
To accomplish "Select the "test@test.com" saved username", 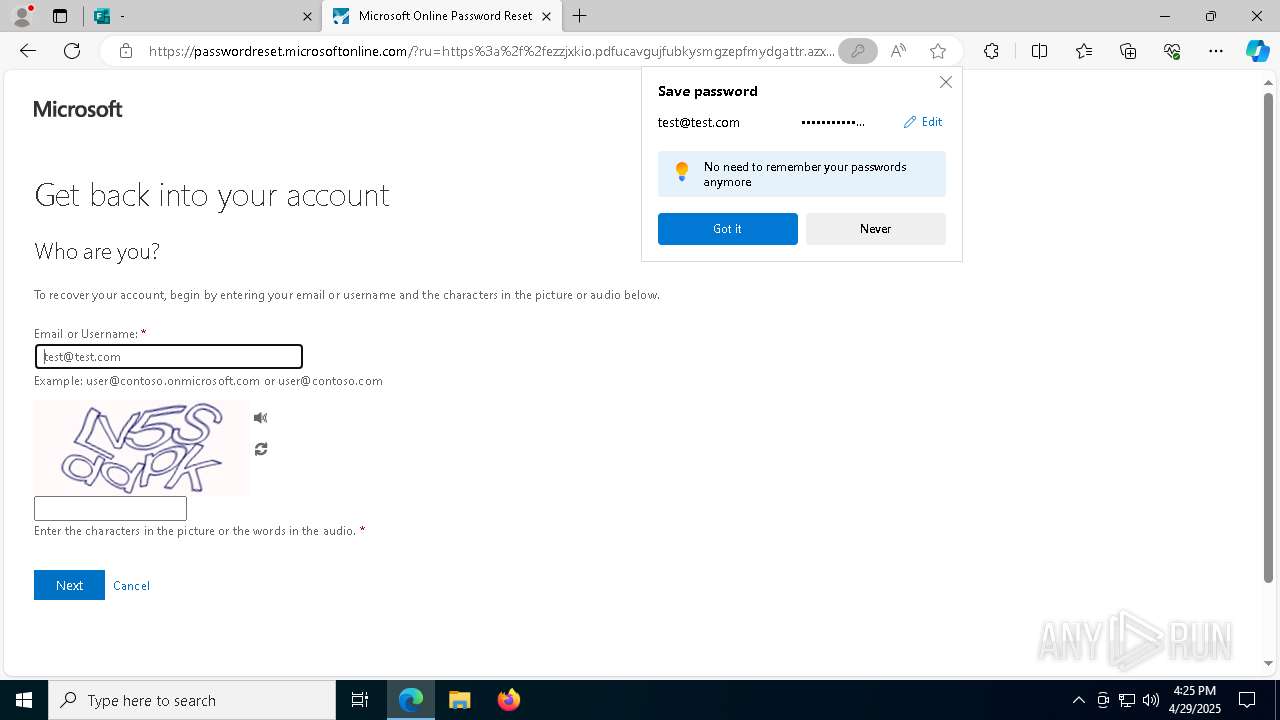I will 699,122.
